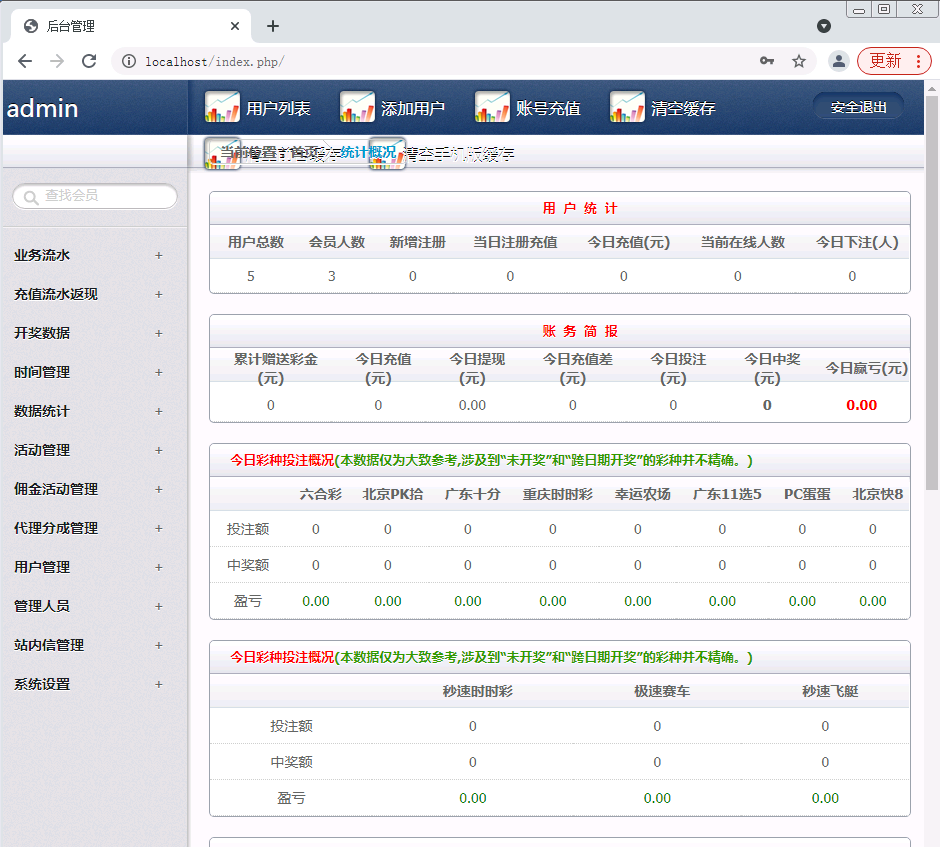Click the chart icon beside 添加用户
Viewport: 940px width, 847px height.
(357, 107)
